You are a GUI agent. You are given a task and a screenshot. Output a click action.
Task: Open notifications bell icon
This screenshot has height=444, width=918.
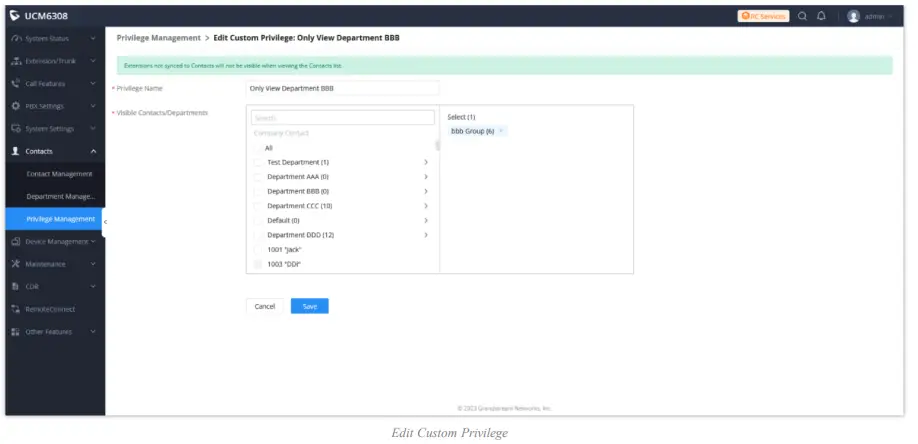821,16
